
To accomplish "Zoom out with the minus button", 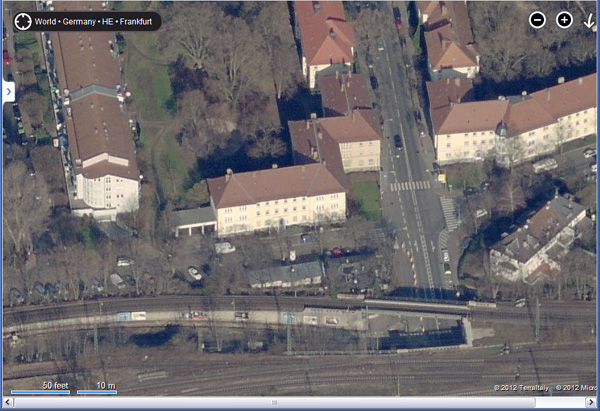I will tap(537, 20).
